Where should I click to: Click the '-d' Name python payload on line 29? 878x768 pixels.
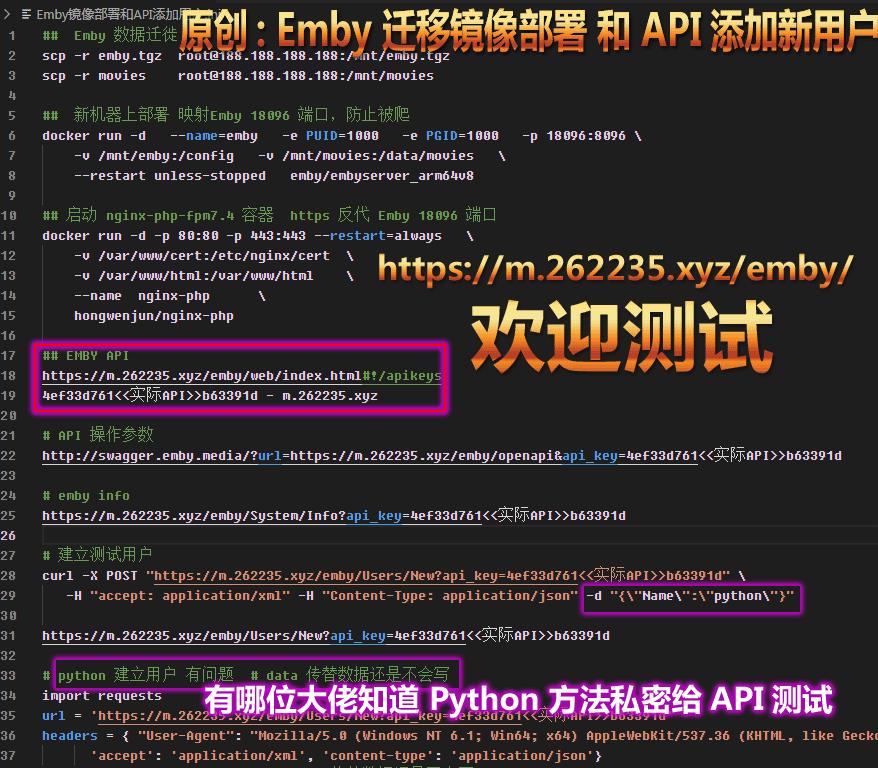(690, 596)
